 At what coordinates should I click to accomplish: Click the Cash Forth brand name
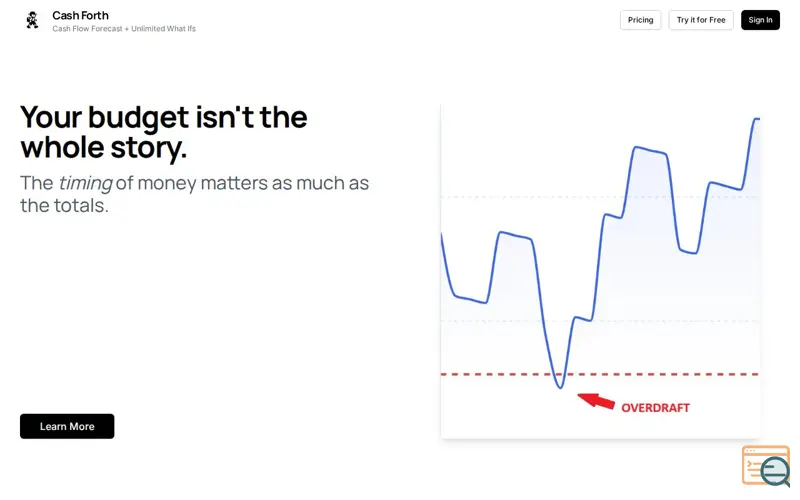pyautogui.click(x=80, y=15)
